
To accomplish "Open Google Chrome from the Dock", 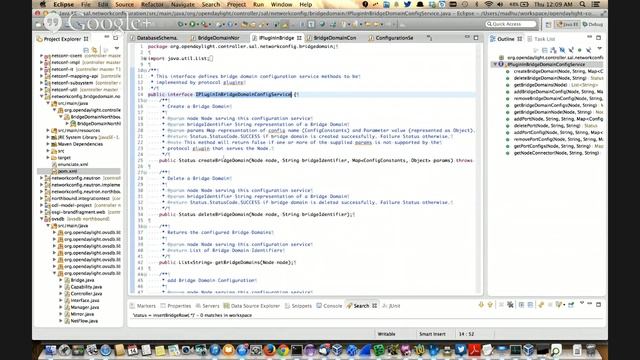I will (283, 350).
